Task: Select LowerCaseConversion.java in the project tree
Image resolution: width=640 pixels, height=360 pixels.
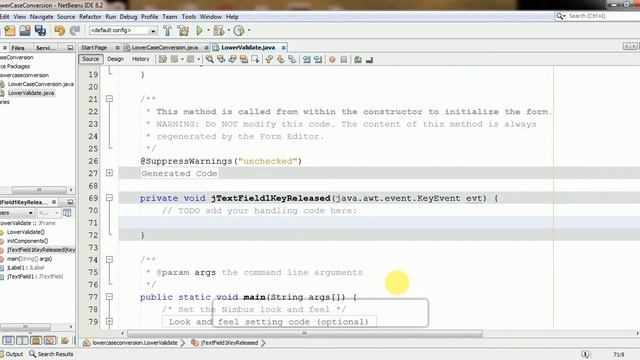Action: pos(40,84)
